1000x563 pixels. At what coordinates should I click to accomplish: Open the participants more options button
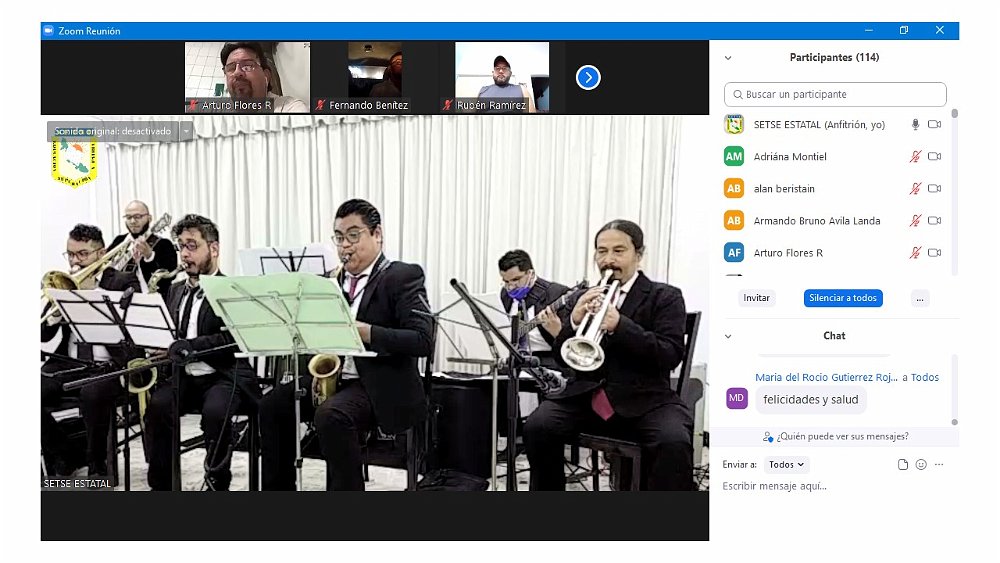point(920,298)
